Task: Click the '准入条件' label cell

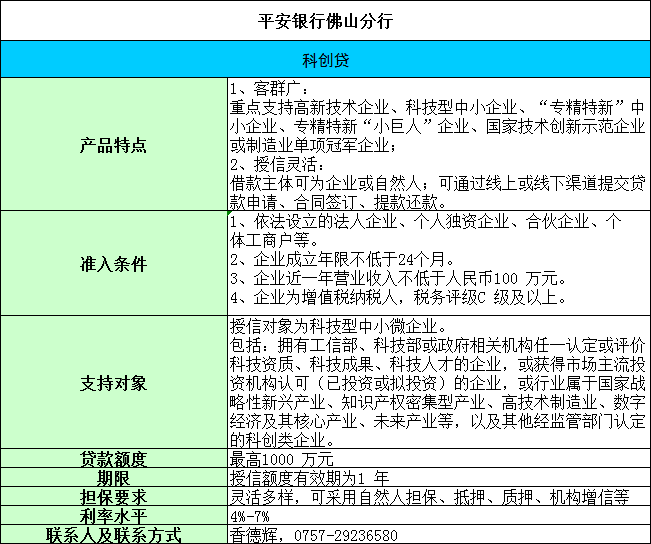Action: tap(114, 263)
